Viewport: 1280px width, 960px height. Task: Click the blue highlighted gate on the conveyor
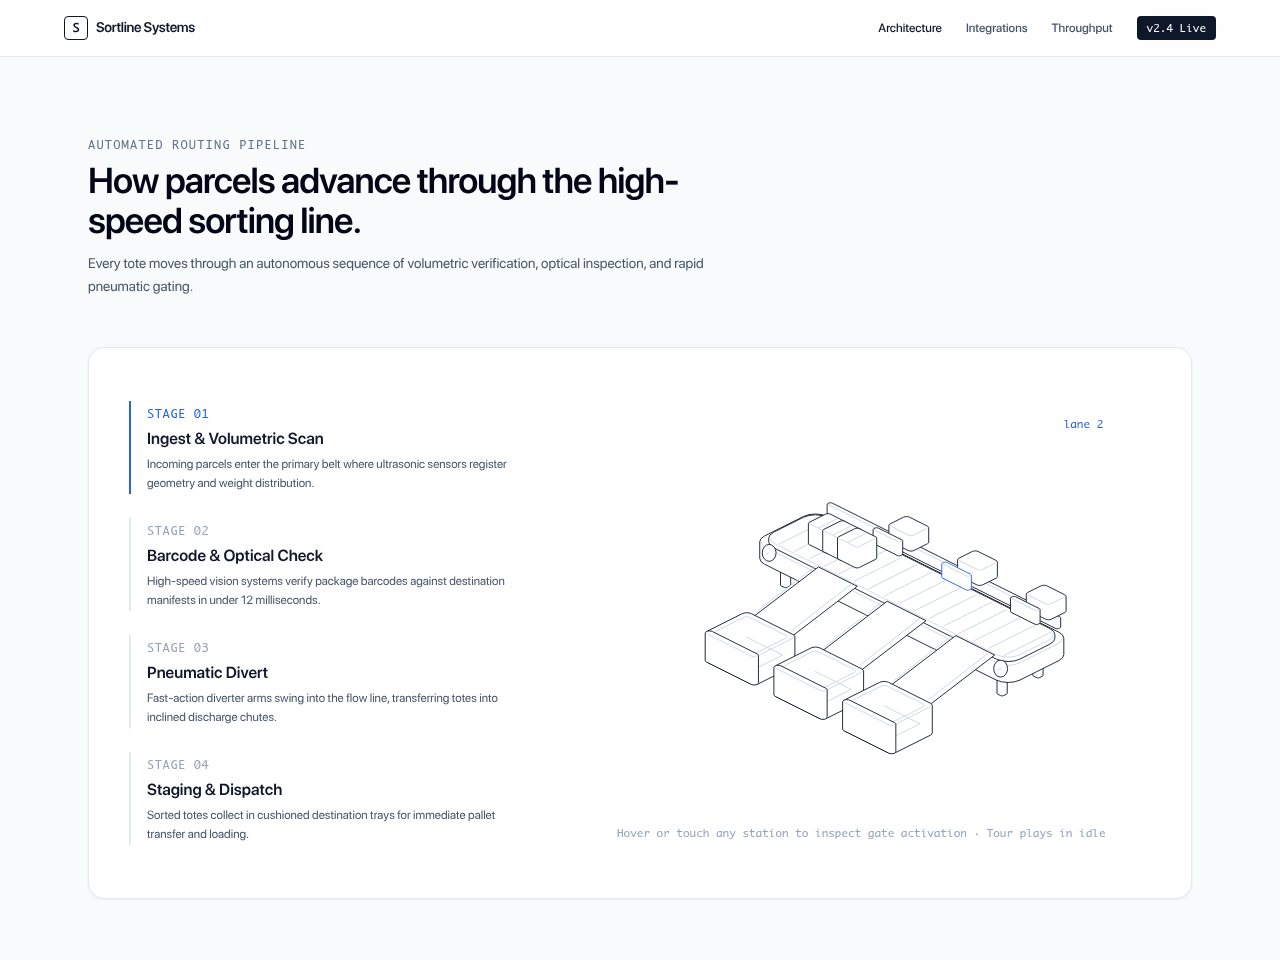[x=956, y=575]
